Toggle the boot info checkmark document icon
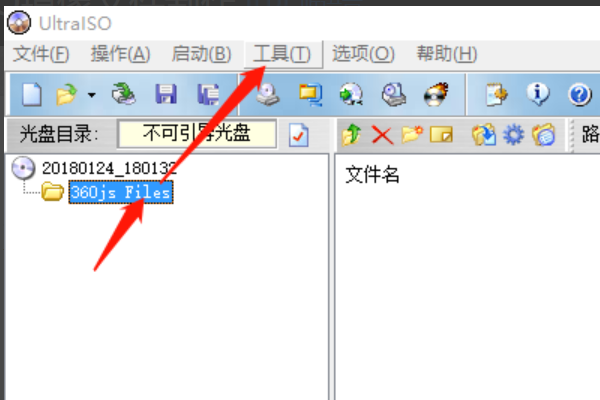Screen dimensions: 600x400 298,135
